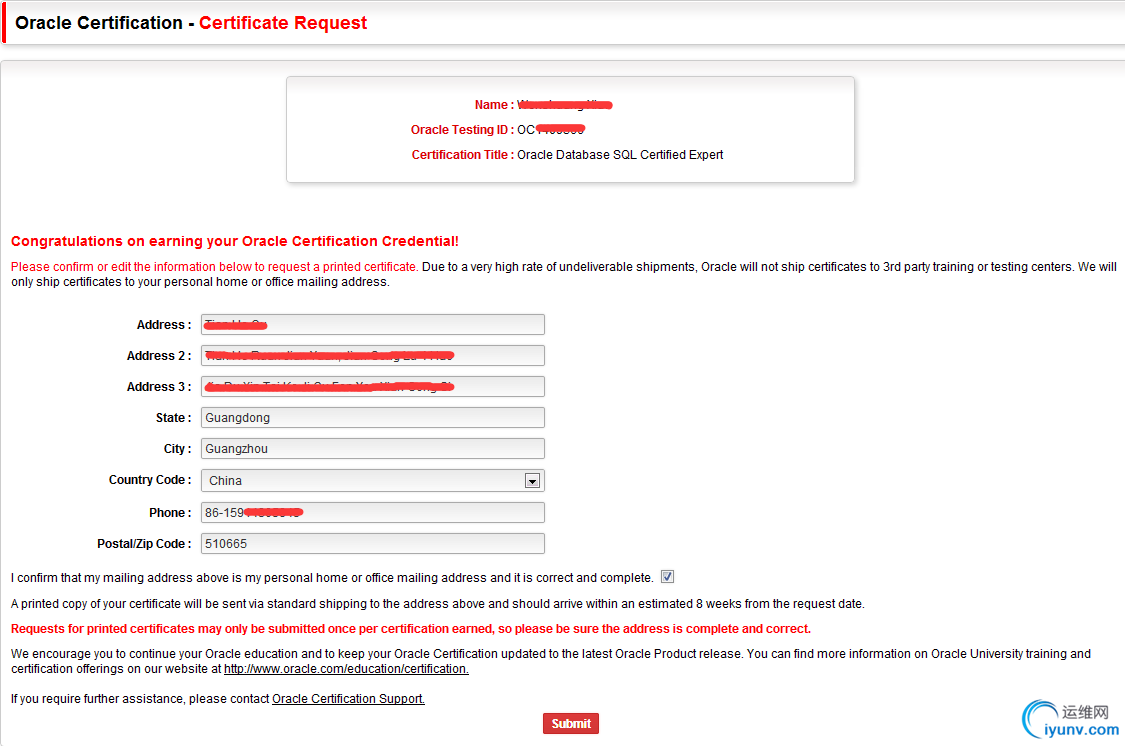This screenshot has width=1125, height=746.
Task: Click into the first Address input field
Action: click(372, 324)
